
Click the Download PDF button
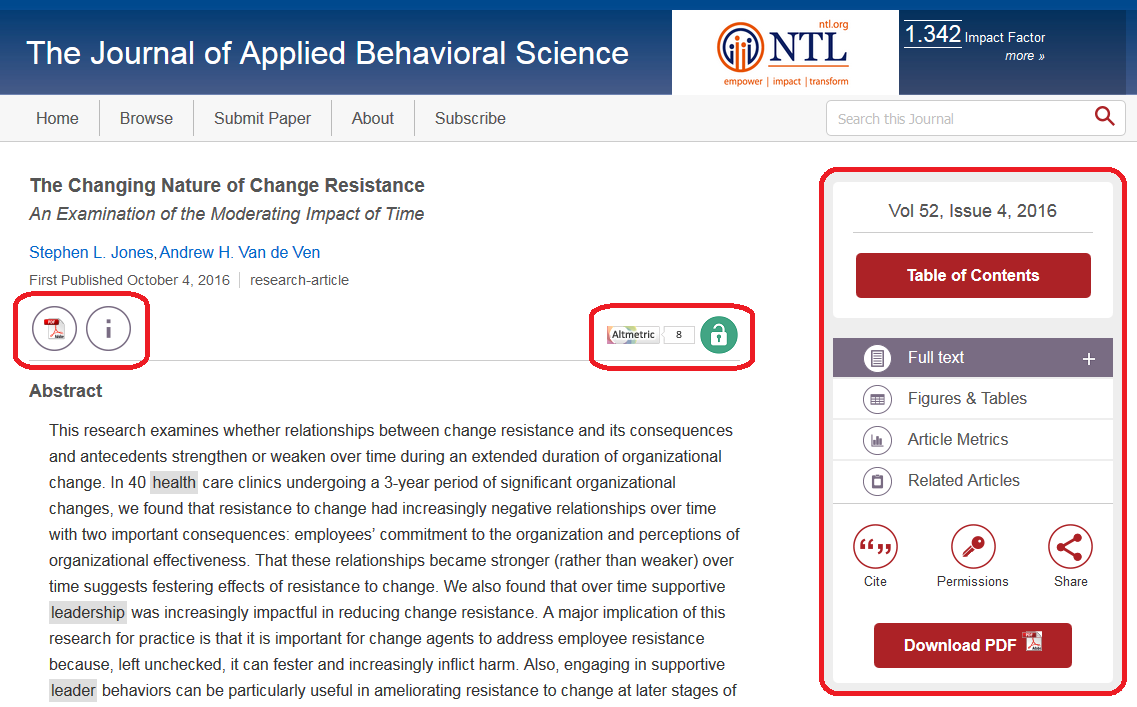(972, 645)
